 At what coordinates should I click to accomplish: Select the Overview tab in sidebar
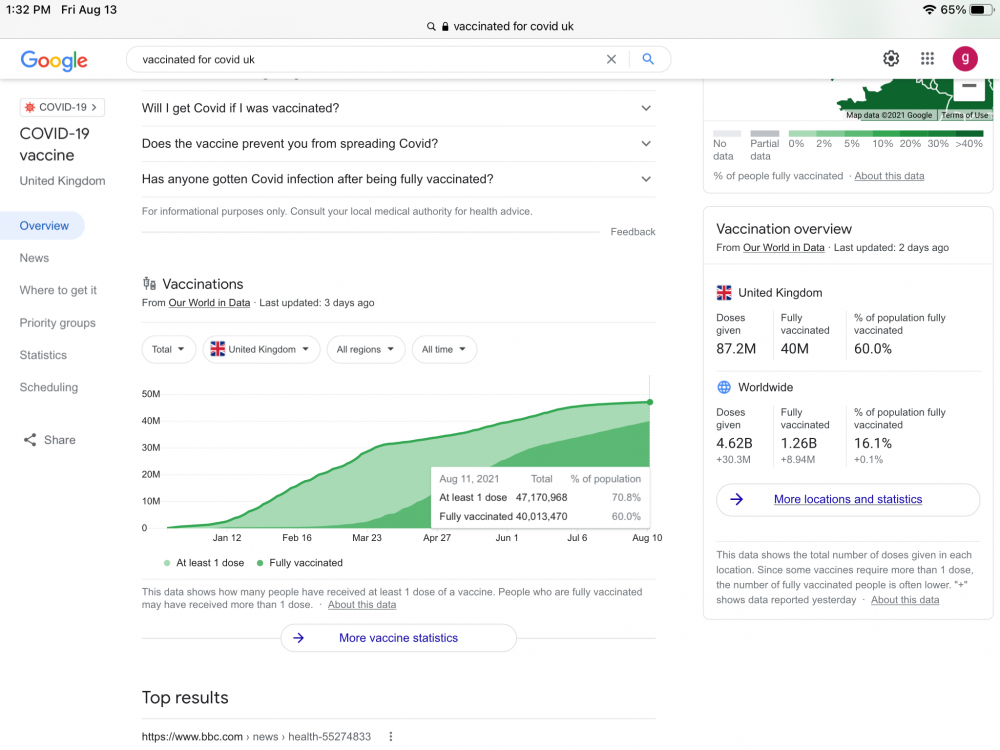pyautogui.click(x=44, y=226)
